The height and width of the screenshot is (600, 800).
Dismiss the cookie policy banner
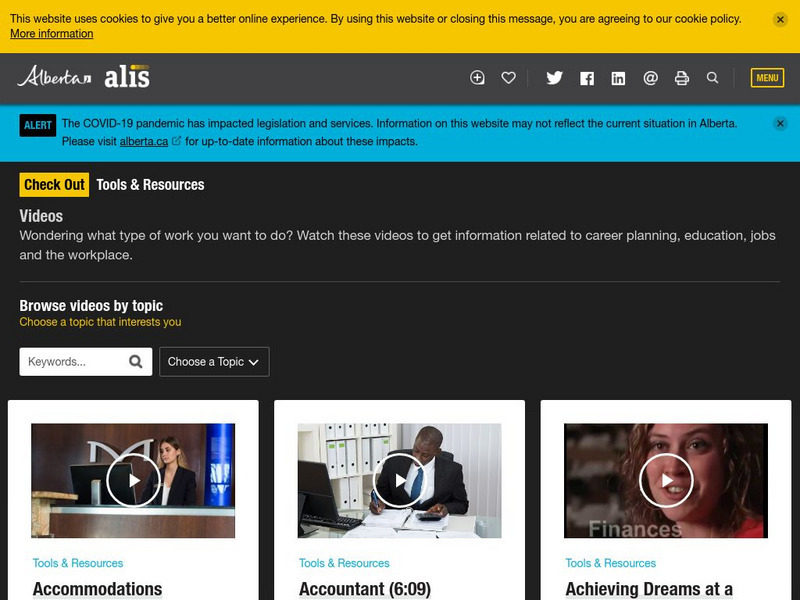coord(779,17)
